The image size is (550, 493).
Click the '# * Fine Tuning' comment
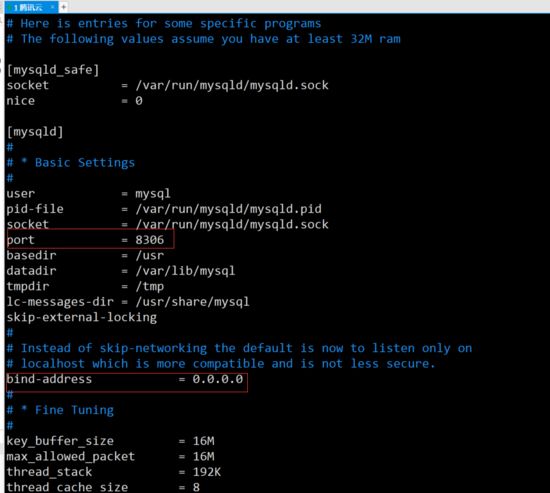pyautogui.click(x=60, y=410)
